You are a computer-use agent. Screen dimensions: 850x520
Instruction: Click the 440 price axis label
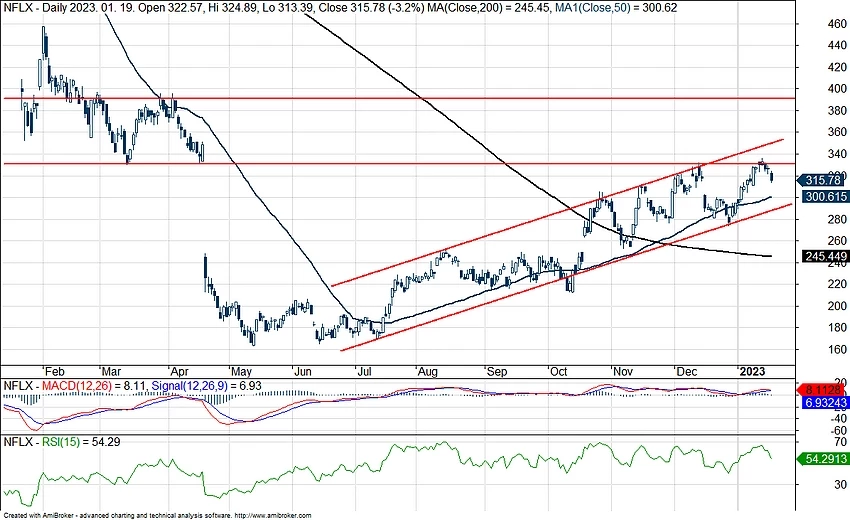point(837,46)
